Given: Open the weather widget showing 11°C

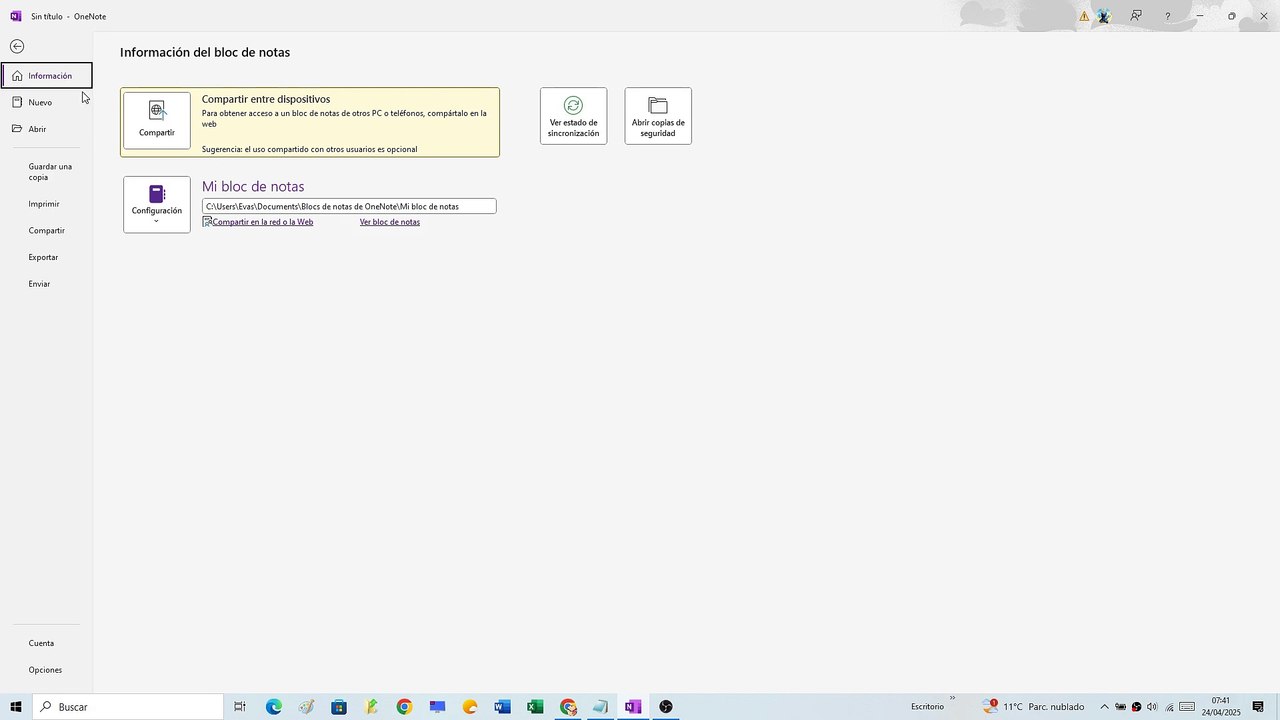Looking at the screenshot, I should tap(1034, 707).
